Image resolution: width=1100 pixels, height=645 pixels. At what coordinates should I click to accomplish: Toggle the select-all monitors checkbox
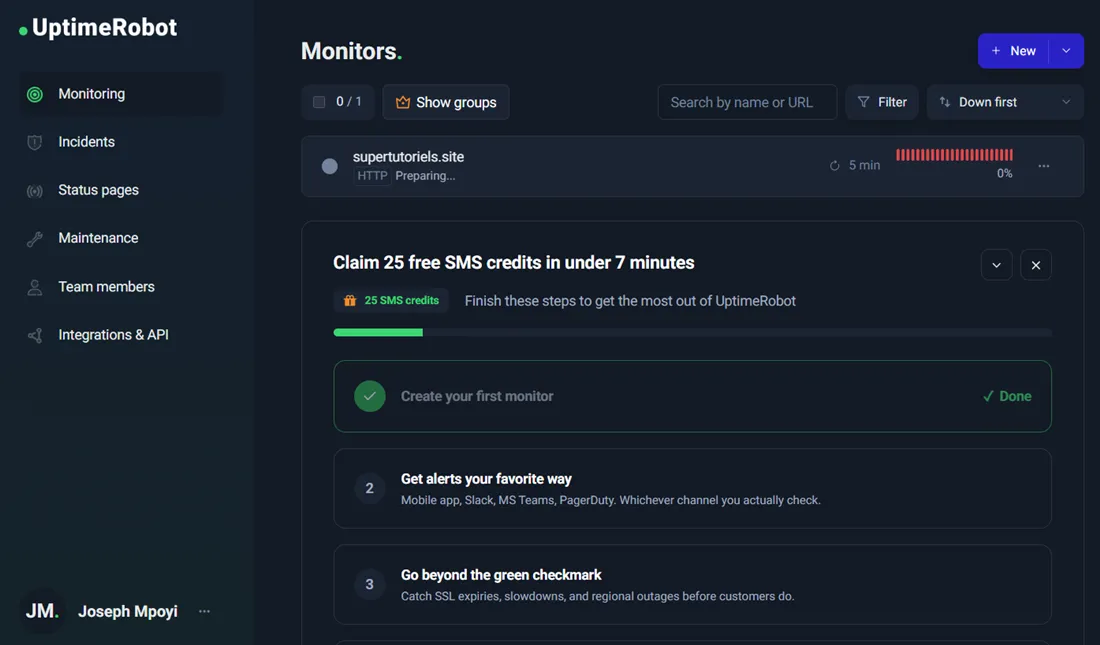319,102
